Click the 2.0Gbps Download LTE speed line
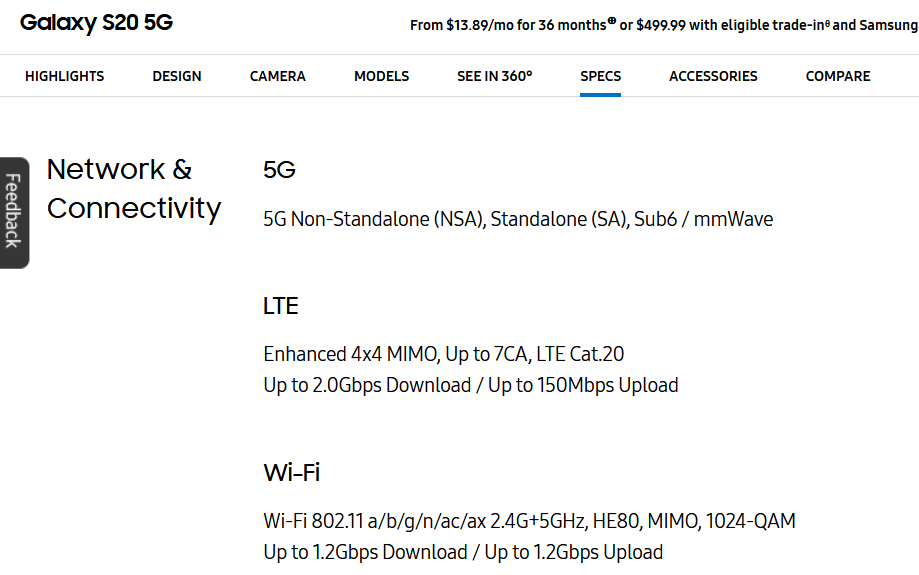 (470, 385)
